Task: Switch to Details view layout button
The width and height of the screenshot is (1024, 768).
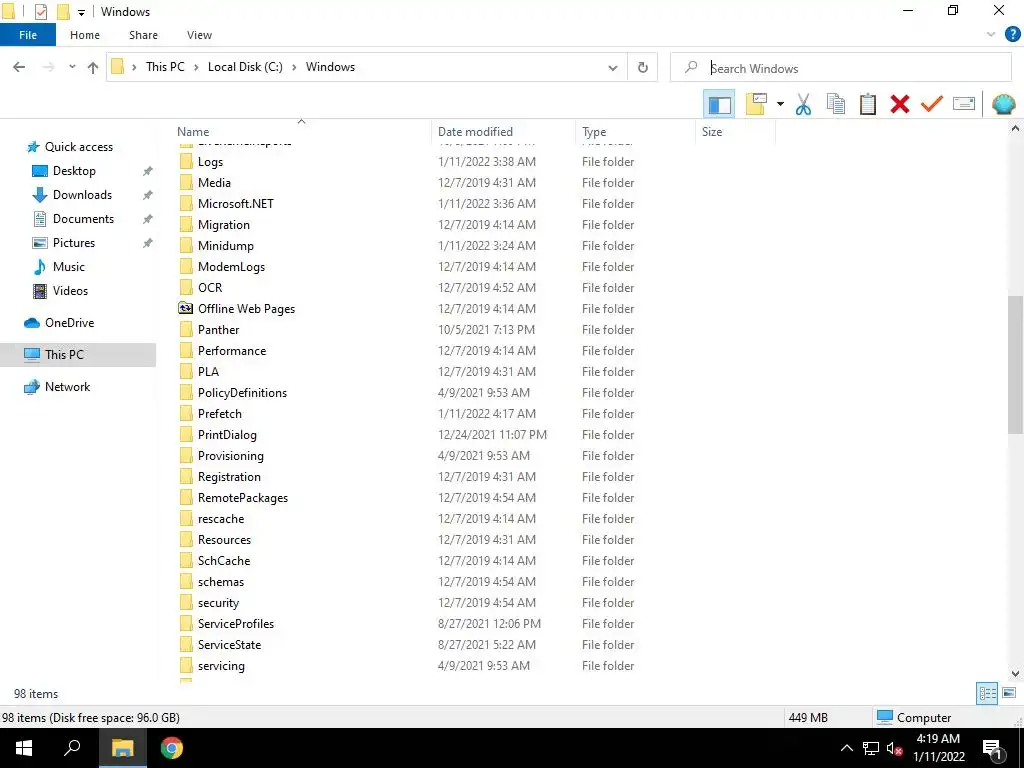Action: point(986,693)
